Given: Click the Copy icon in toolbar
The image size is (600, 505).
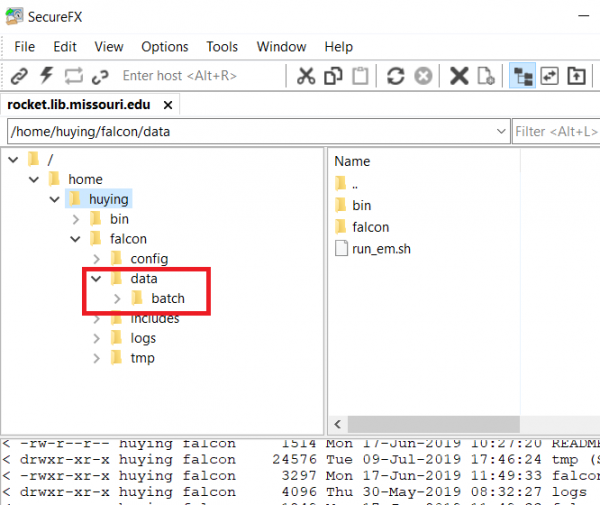Looking at the screenshot, I should [x=333, y=76].
